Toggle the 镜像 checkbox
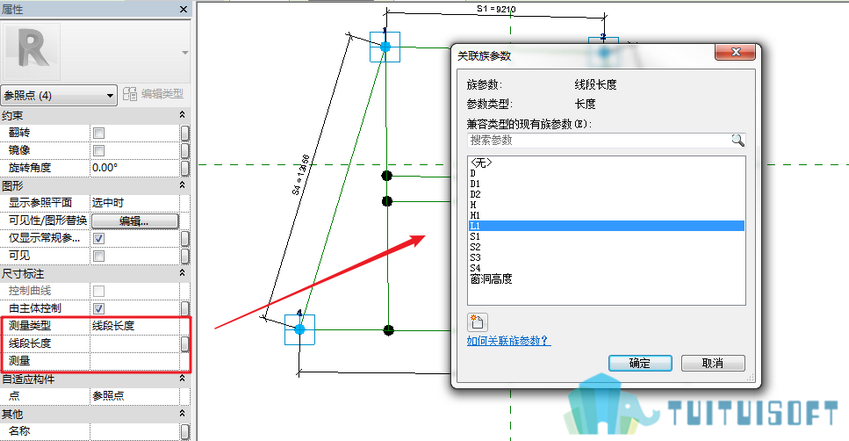This screenshot has height=441, width=849. point(99,150)
